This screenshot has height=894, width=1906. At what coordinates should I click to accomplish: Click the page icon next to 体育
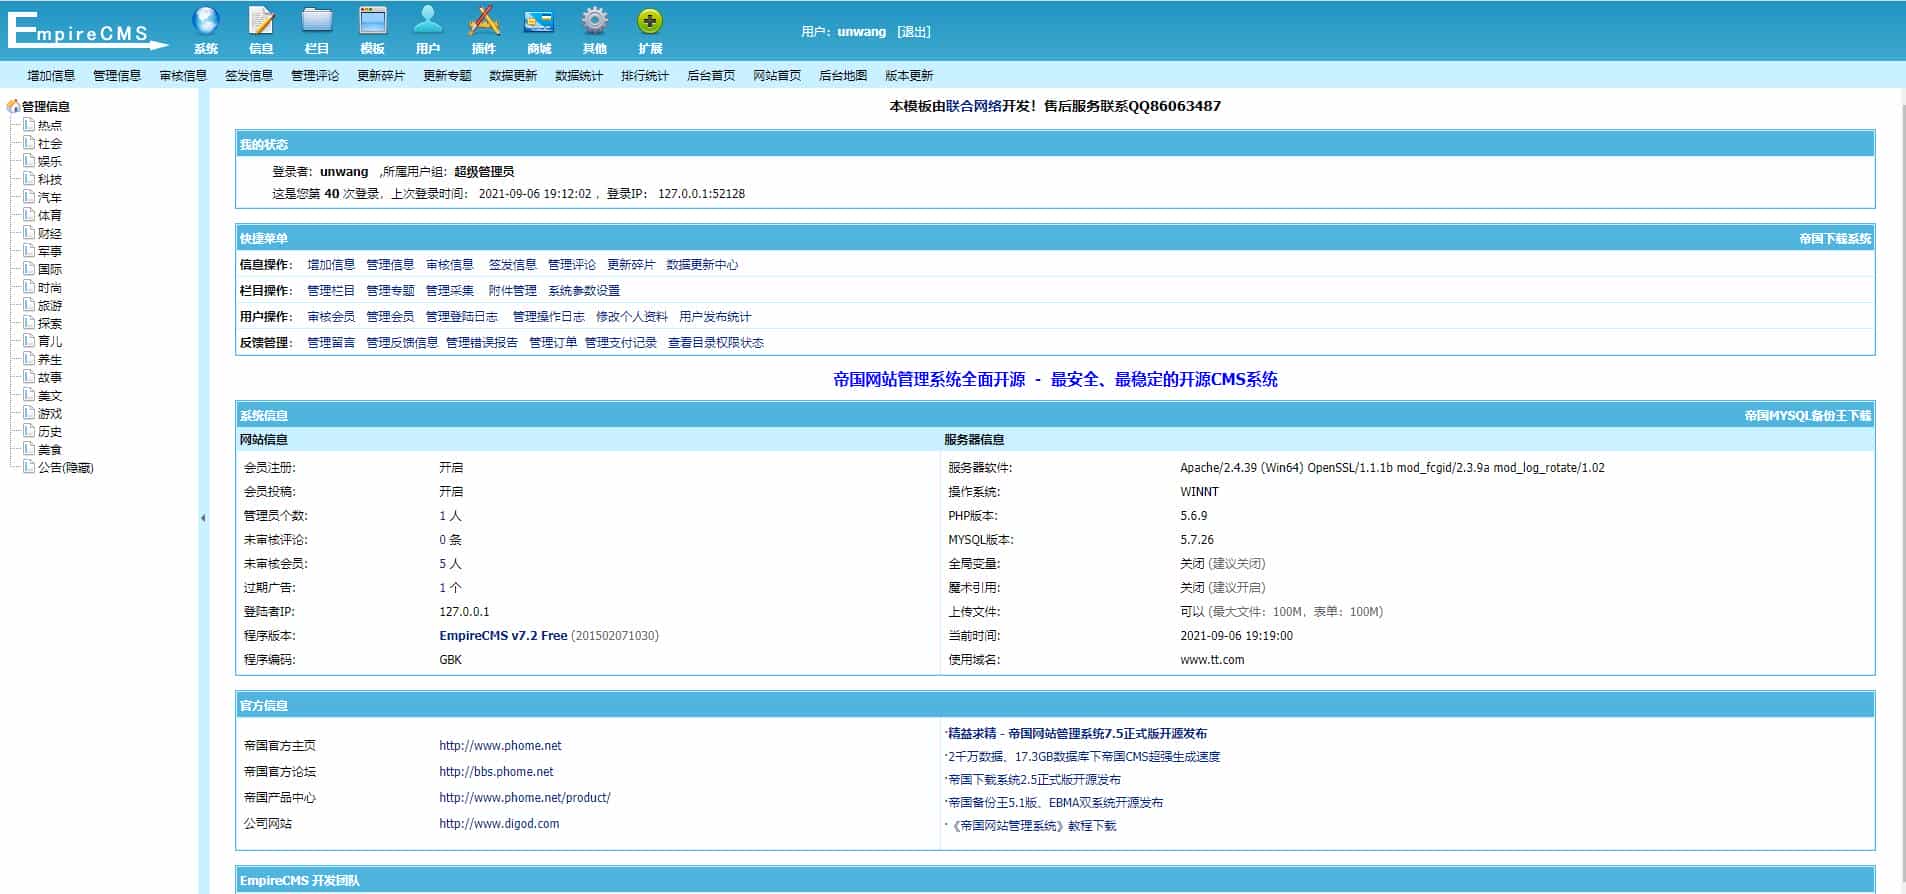[x=29, y=214]
